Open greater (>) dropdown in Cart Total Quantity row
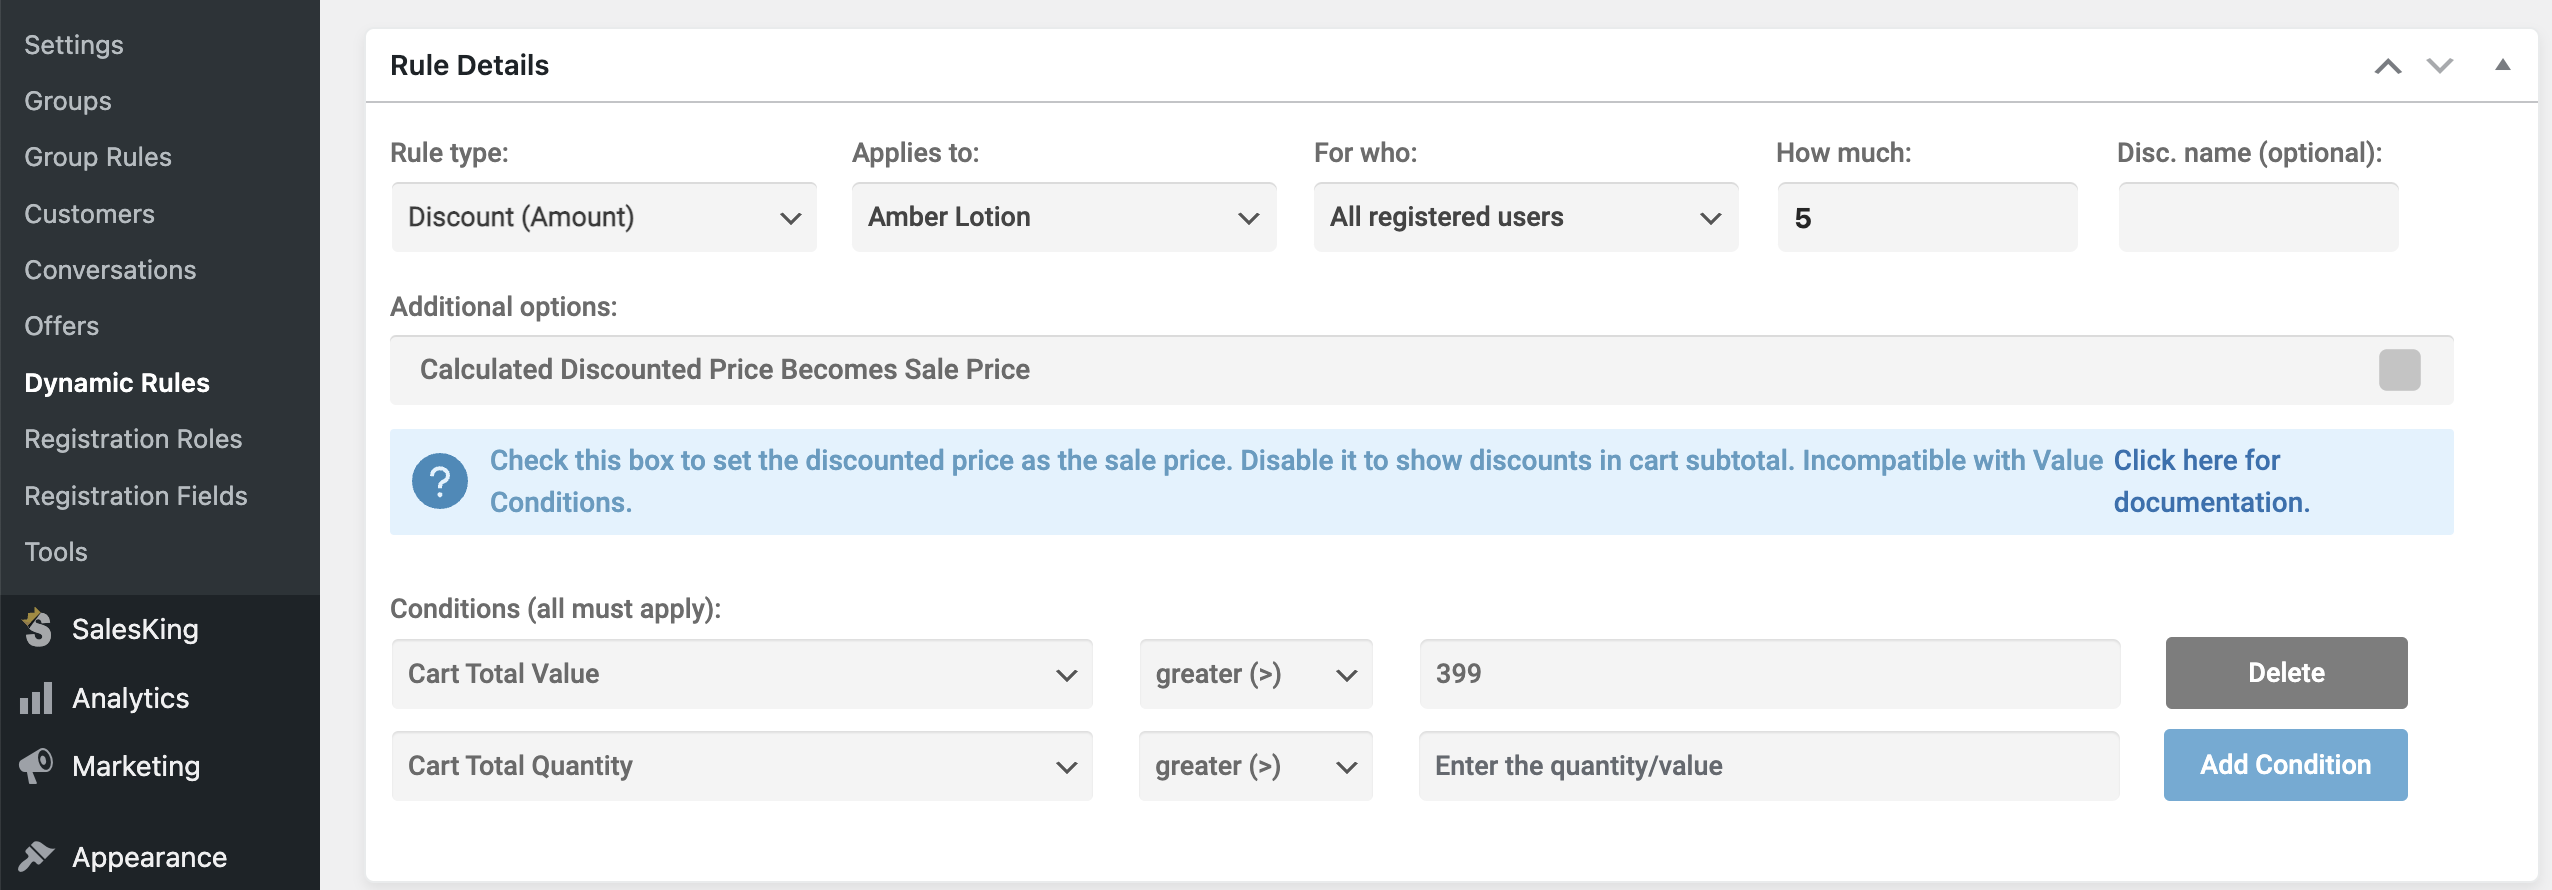Viewport: 2552px width, 890px height. coord(1256,766)
